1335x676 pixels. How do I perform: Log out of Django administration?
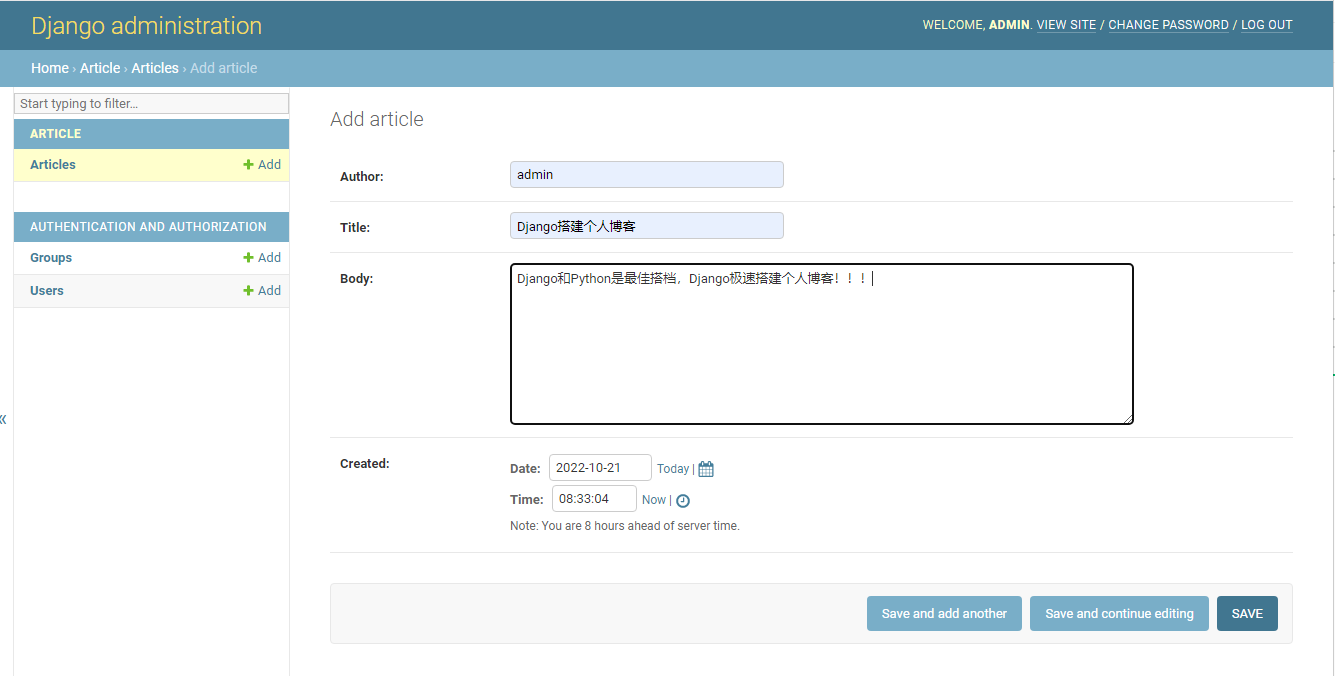(x=1266, y=24)
